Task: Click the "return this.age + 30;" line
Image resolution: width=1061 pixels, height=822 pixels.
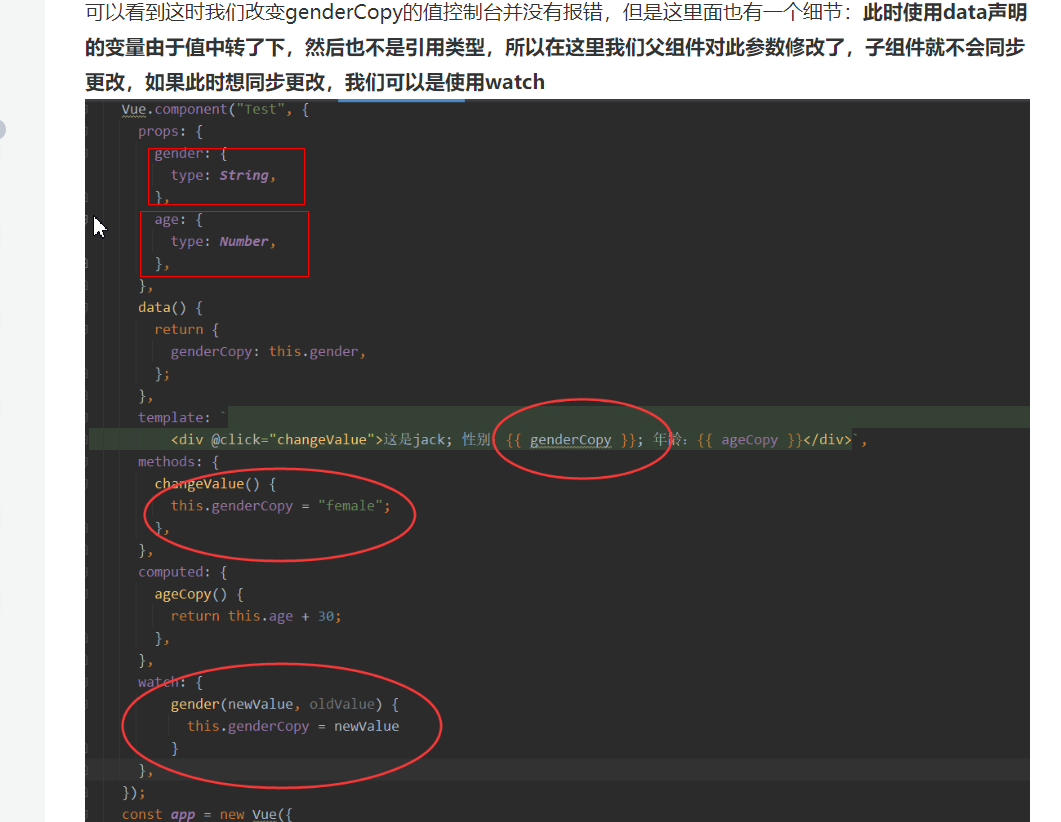Action: (256, 616)
